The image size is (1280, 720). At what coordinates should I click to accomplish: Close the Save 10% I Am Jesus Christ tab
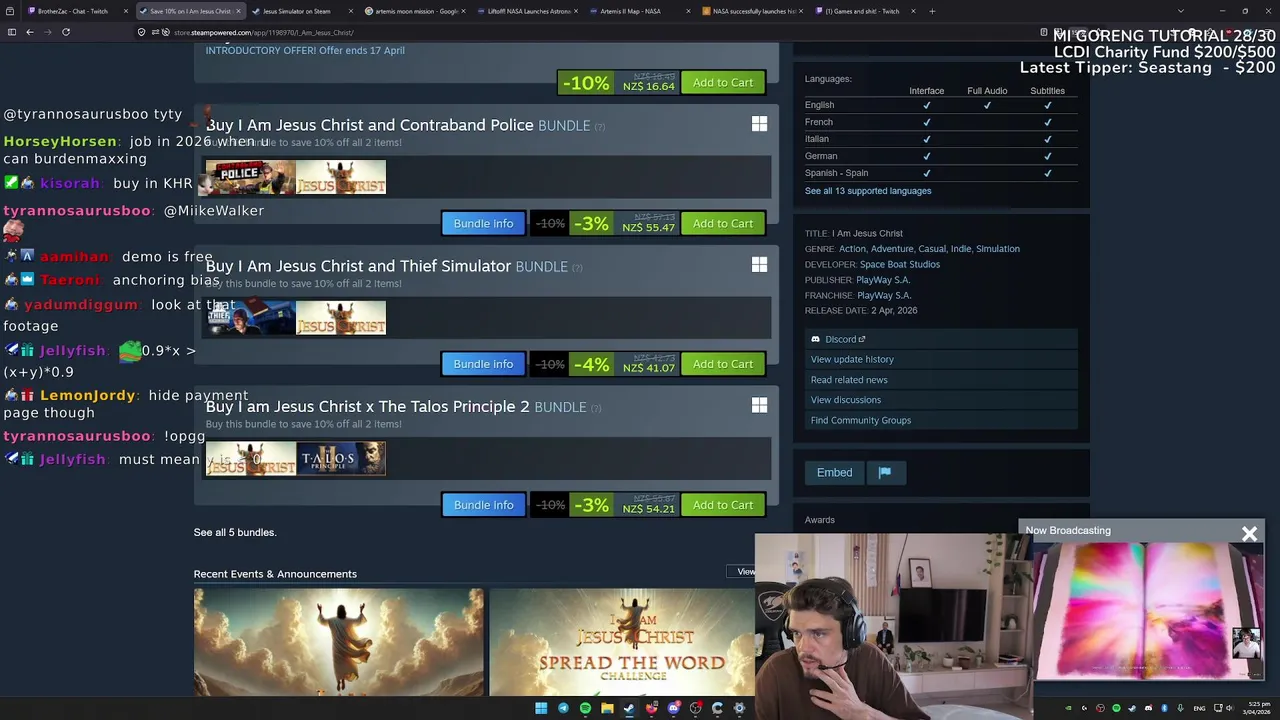(x=238, y=11)
